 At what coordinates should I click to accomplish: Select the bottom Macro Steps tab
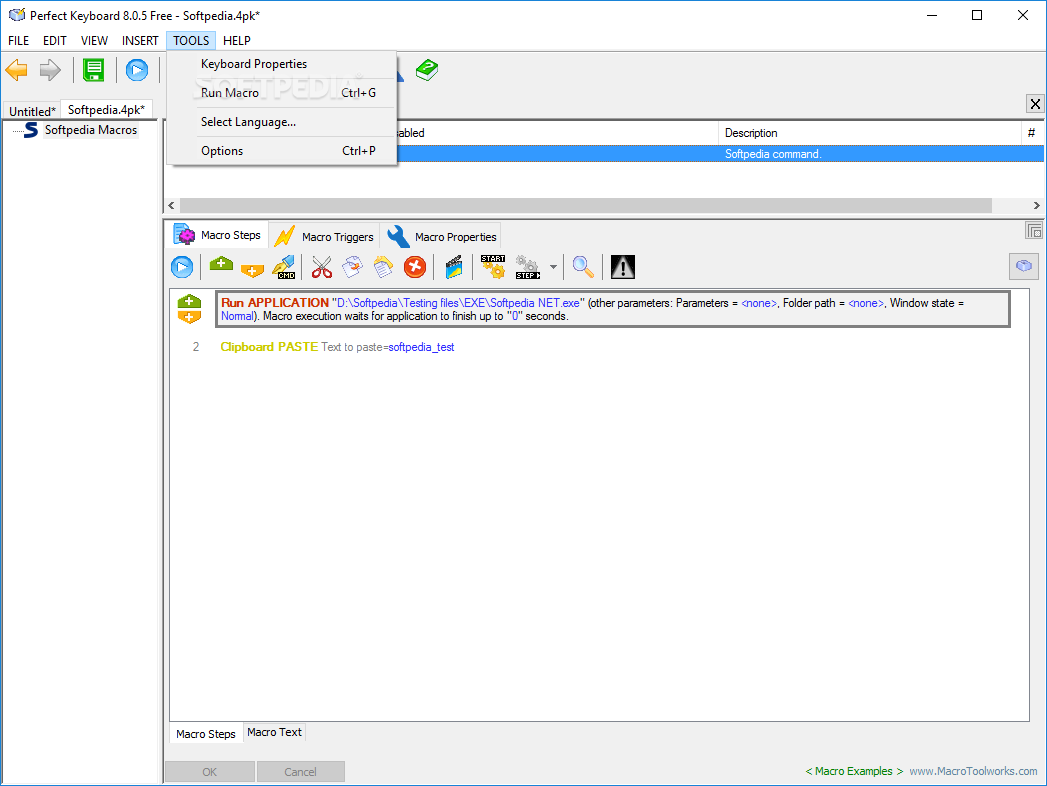coord(206,734)
